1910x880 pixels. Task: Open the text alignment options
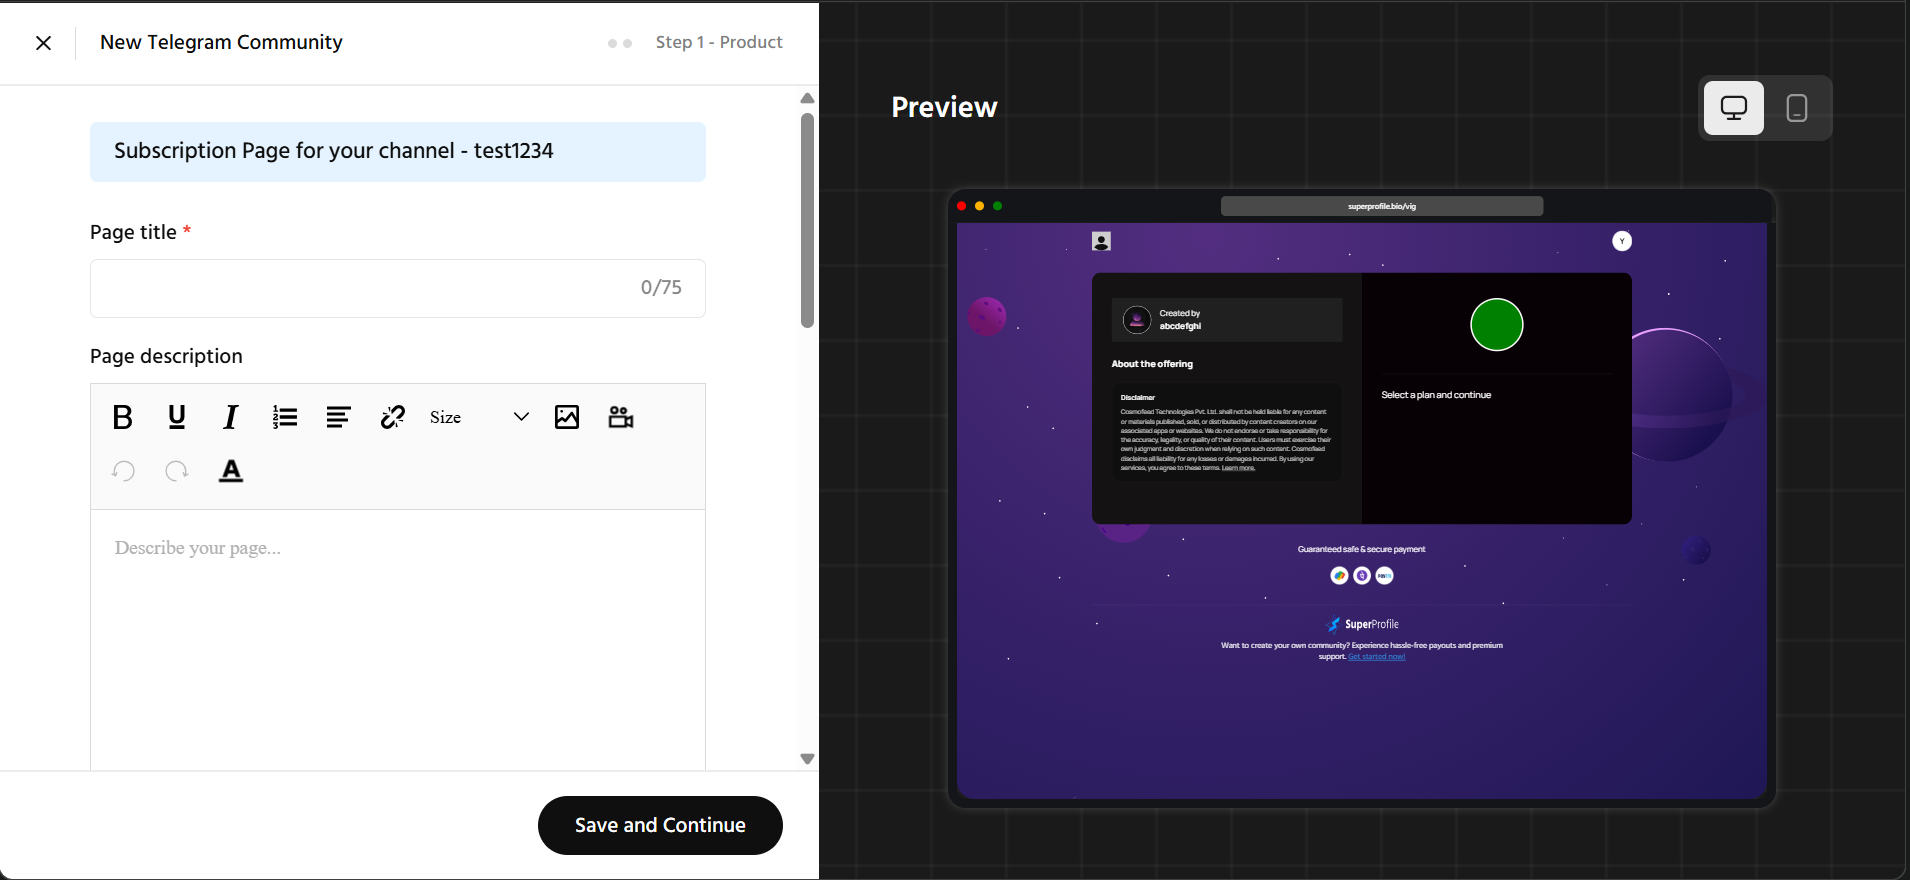(x=339, y=417)
